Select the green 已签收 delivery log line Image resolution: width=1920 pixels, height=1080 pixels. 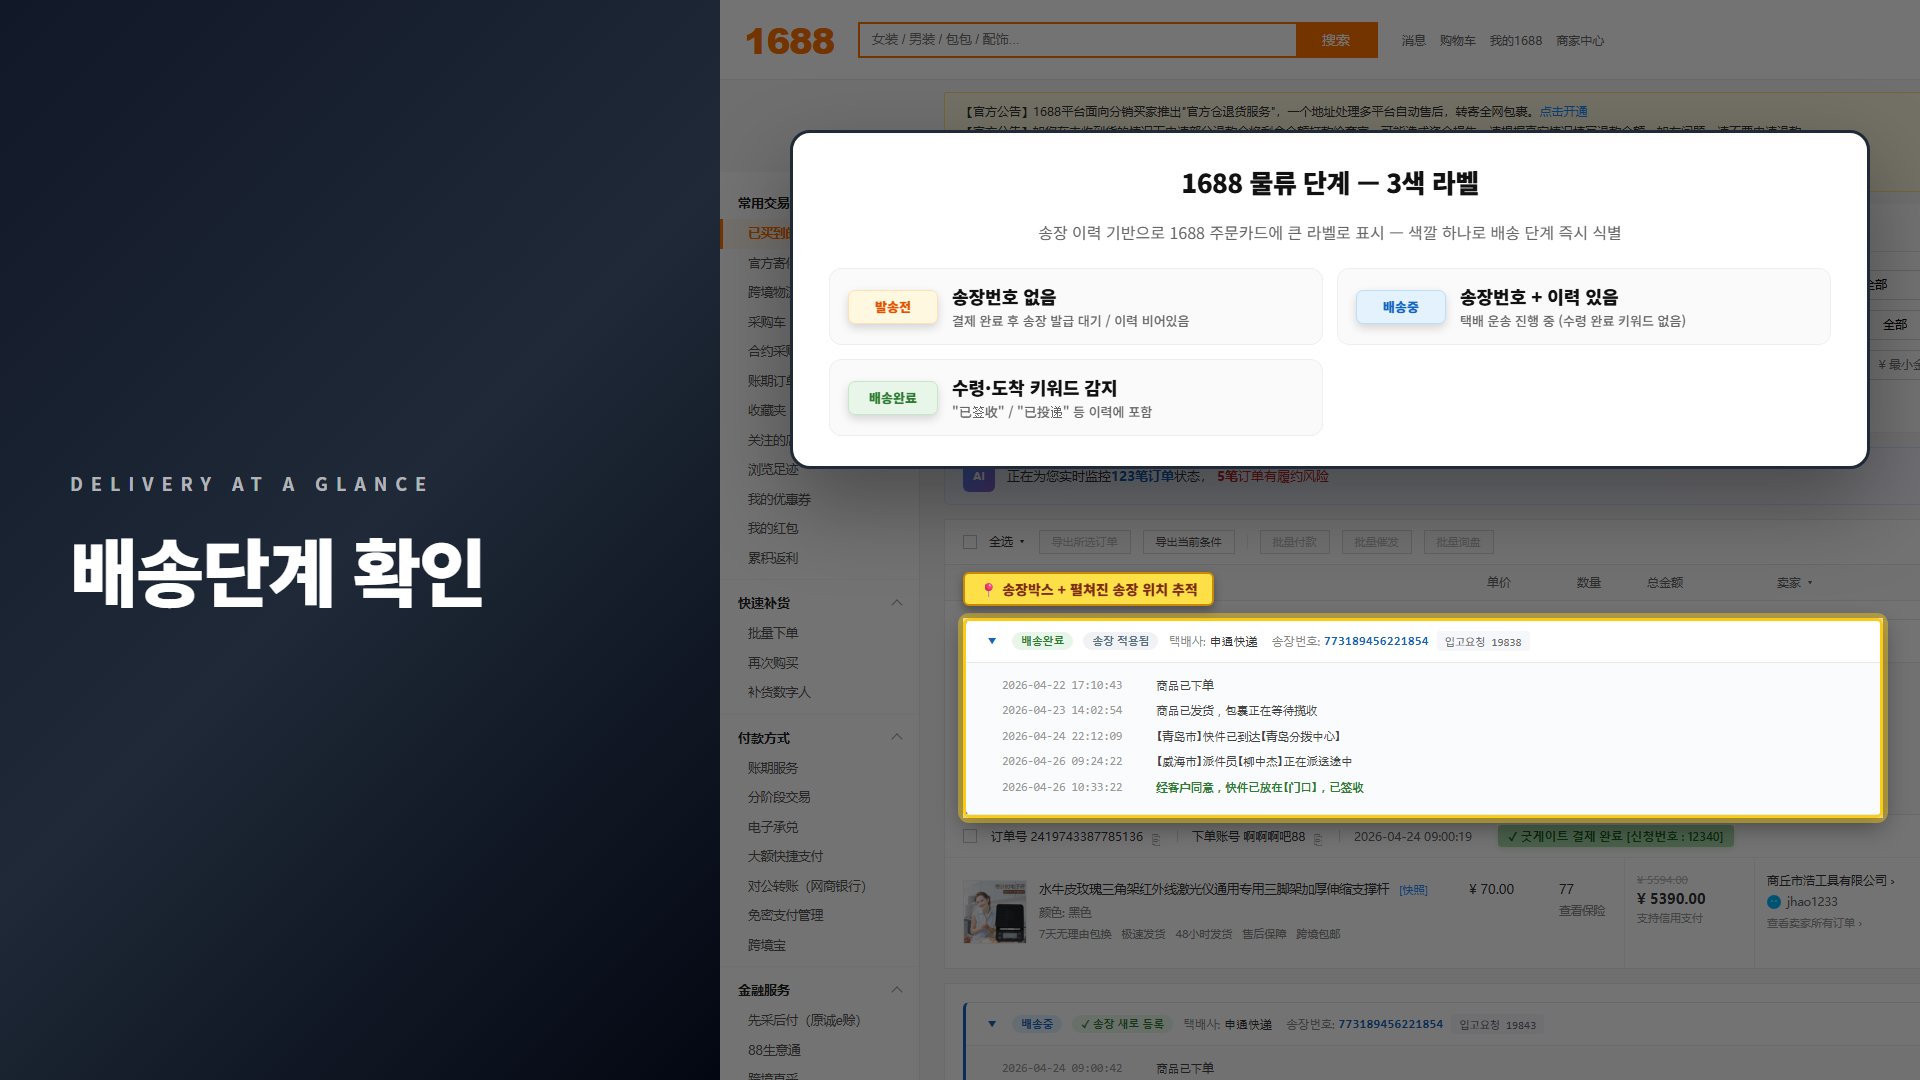click(x=1260, y=788)
